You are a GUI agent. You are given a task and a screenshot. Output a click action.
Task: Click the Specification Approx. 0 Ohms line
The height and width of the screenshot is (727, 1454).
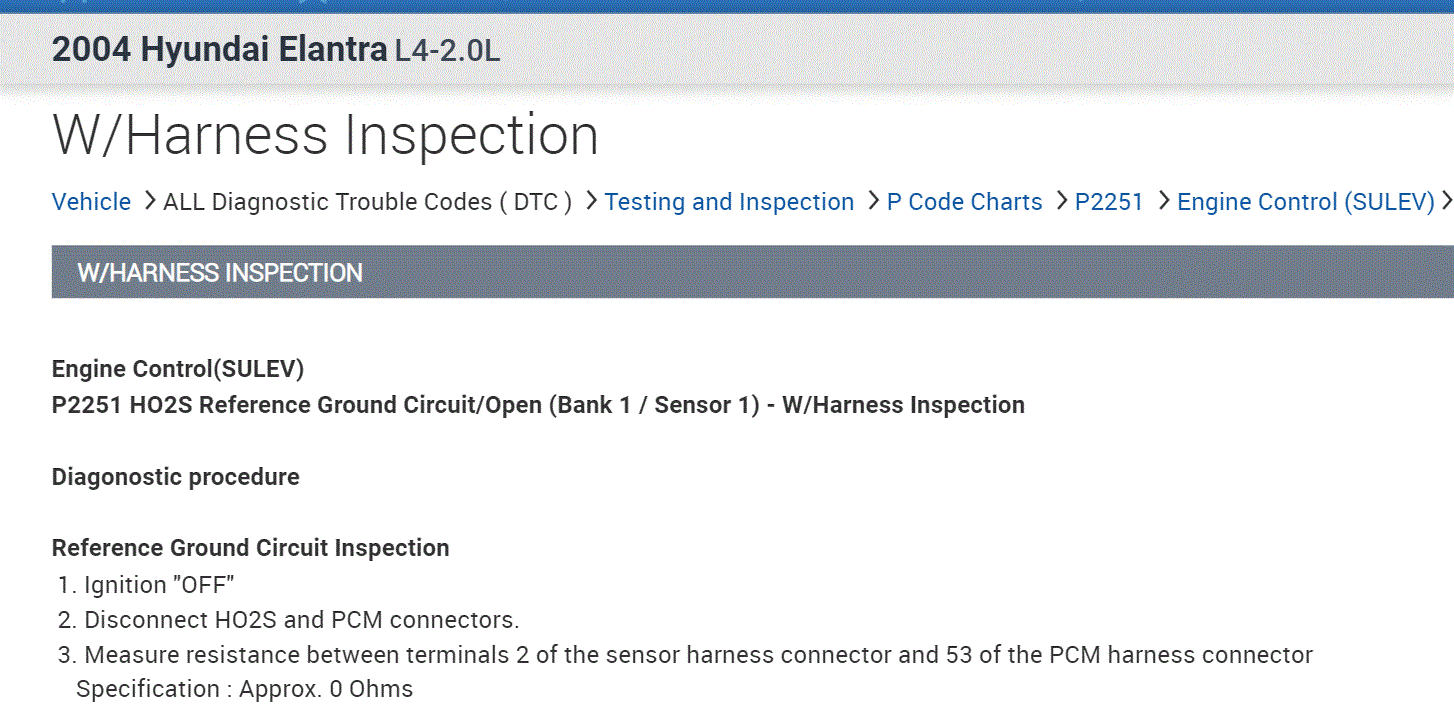tap(244, 689)
